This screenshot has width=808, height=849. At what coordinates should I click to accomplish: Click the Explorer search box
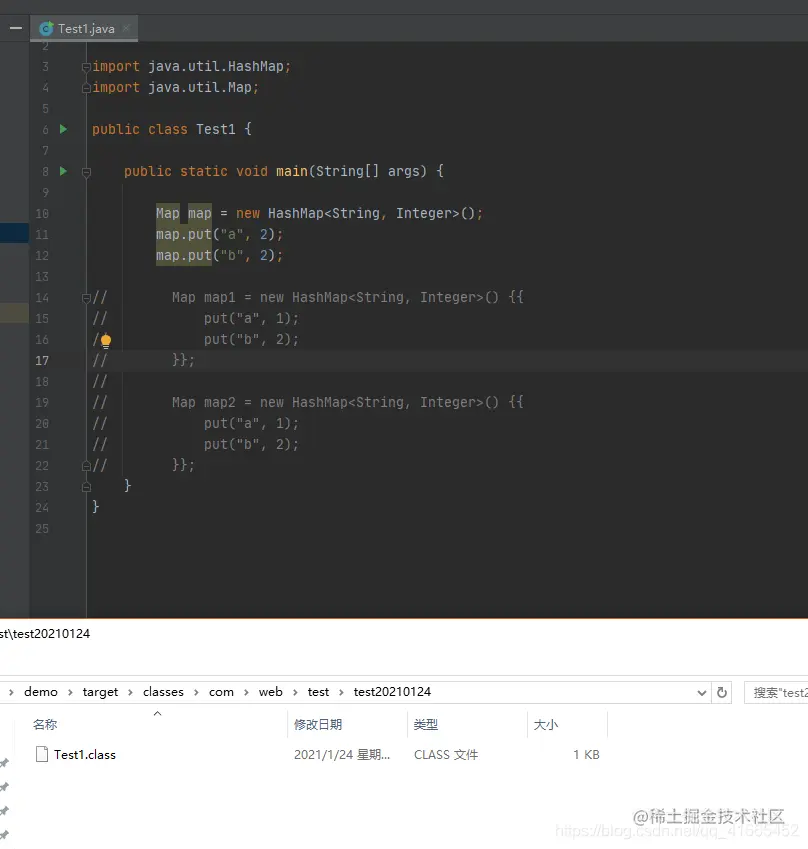[776, 693]
